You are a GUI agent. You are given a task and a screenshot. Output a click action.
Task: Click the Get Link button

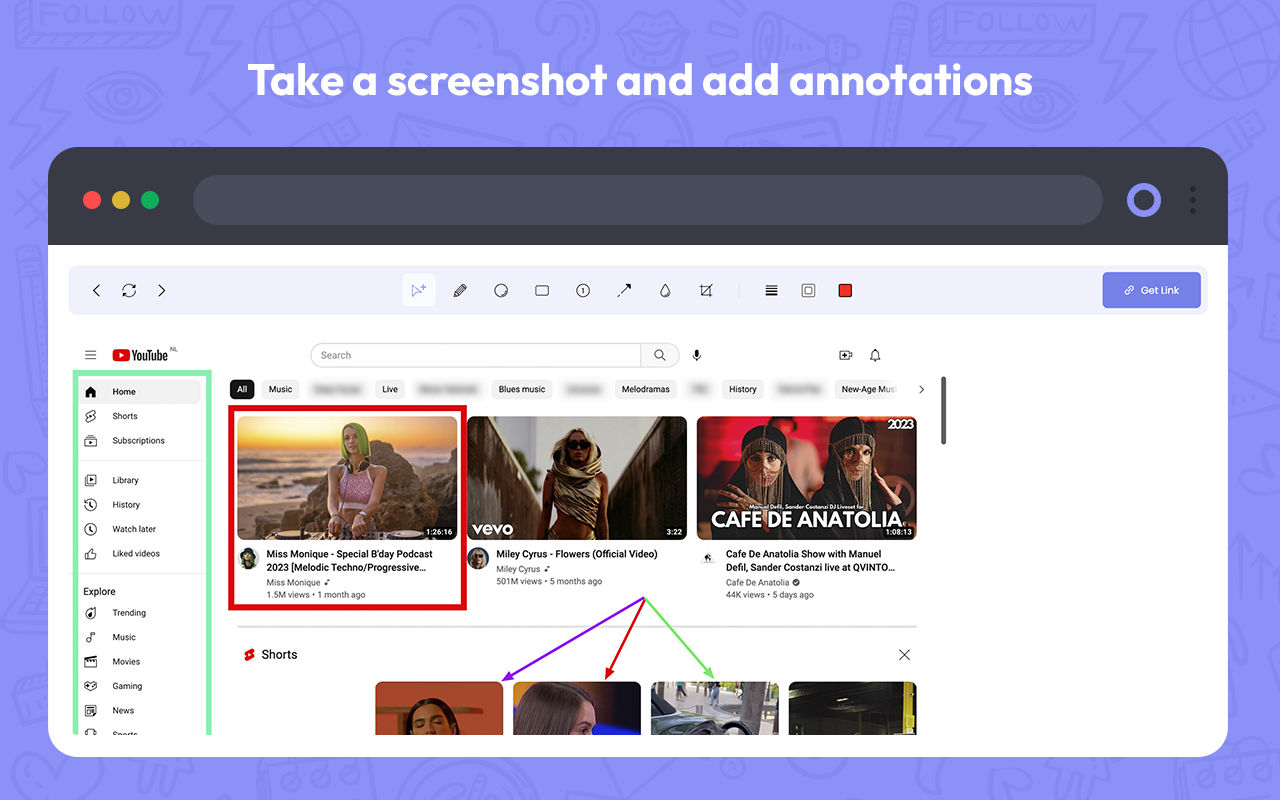click(x=1151, y=290)
